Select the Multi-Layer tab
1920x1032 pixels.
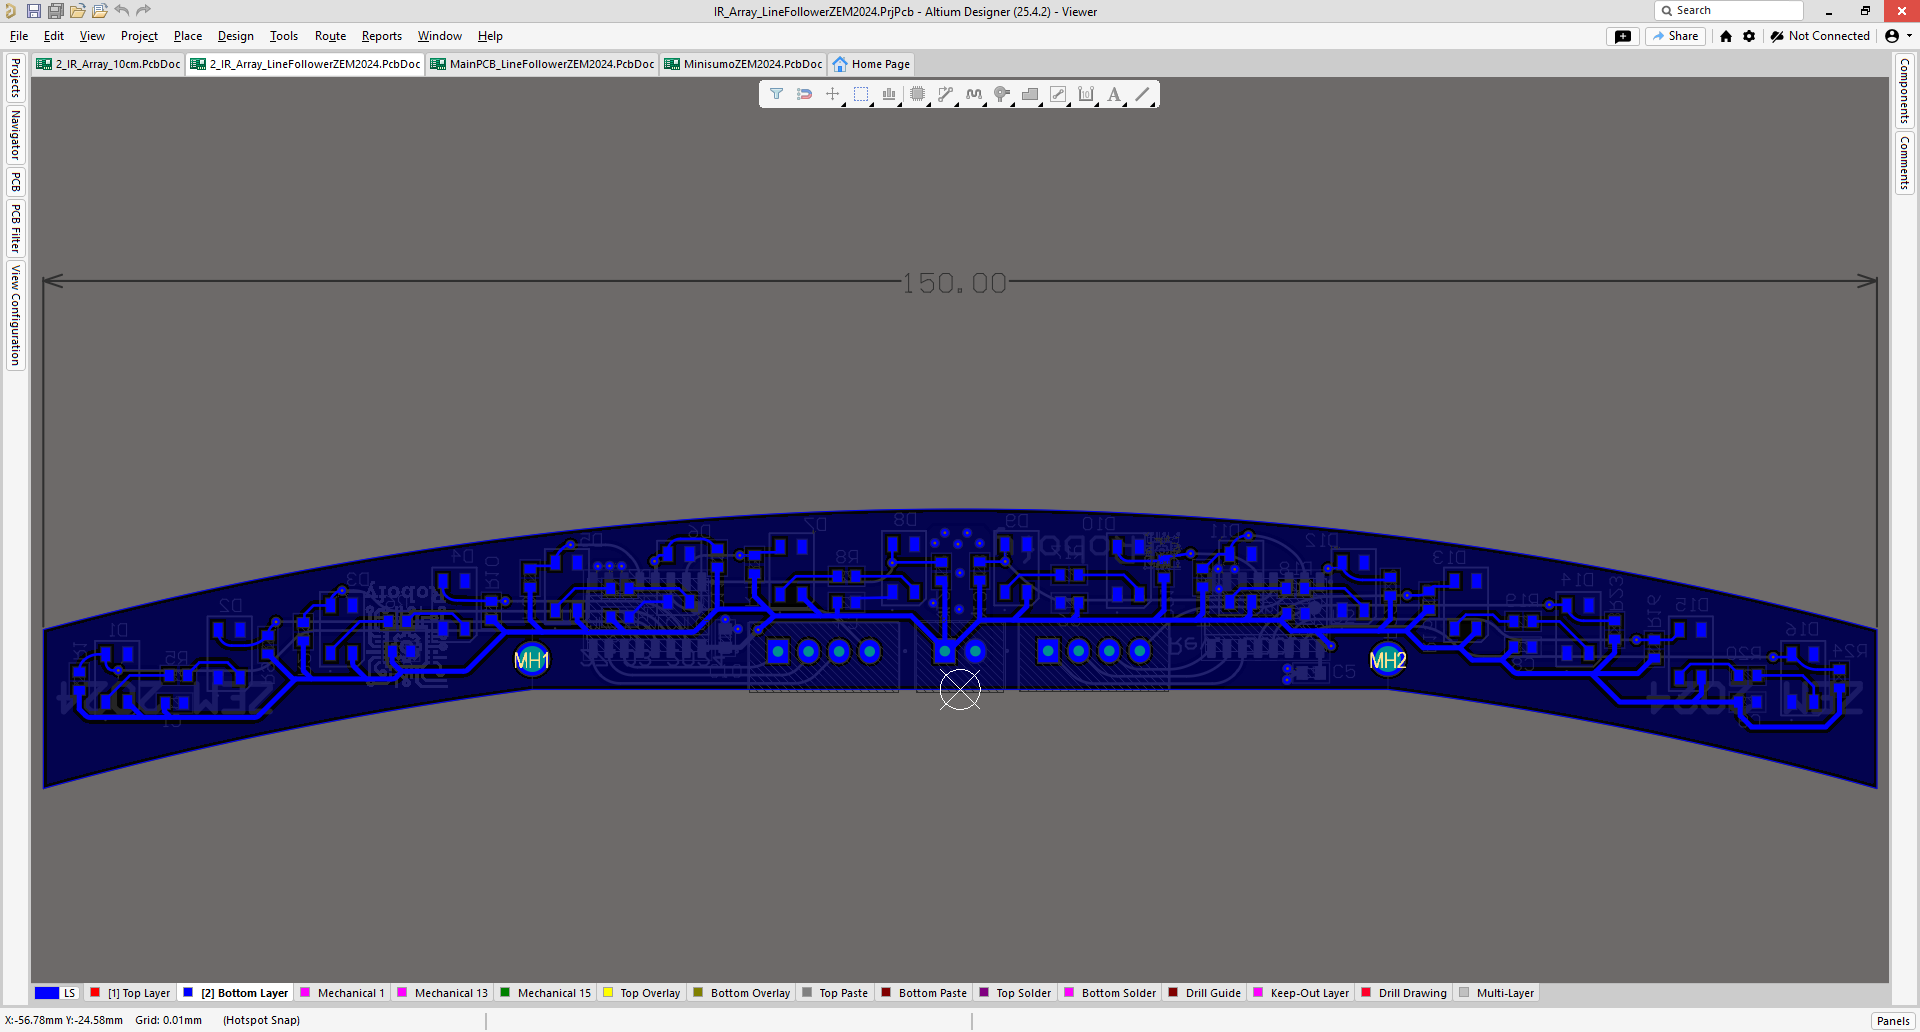coord(1496,993)
